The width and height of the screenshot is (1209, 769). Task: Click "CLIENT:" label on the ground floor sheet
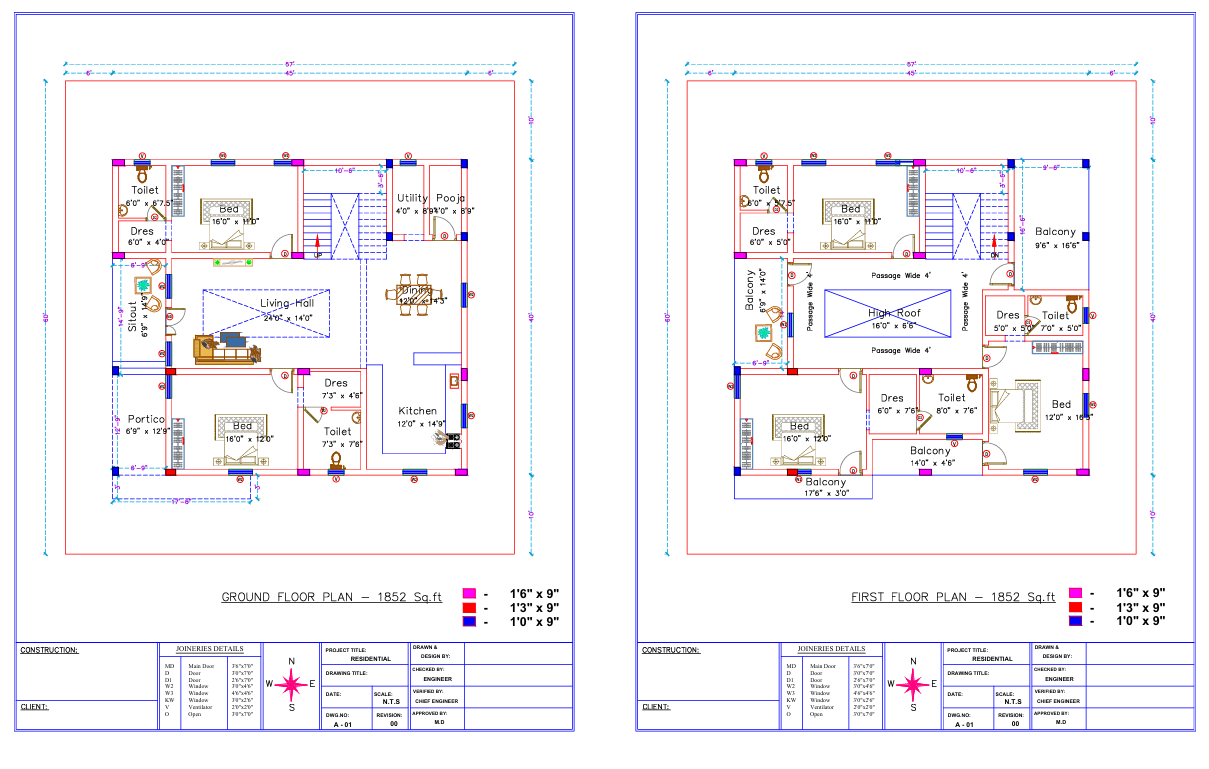(35, 707)
